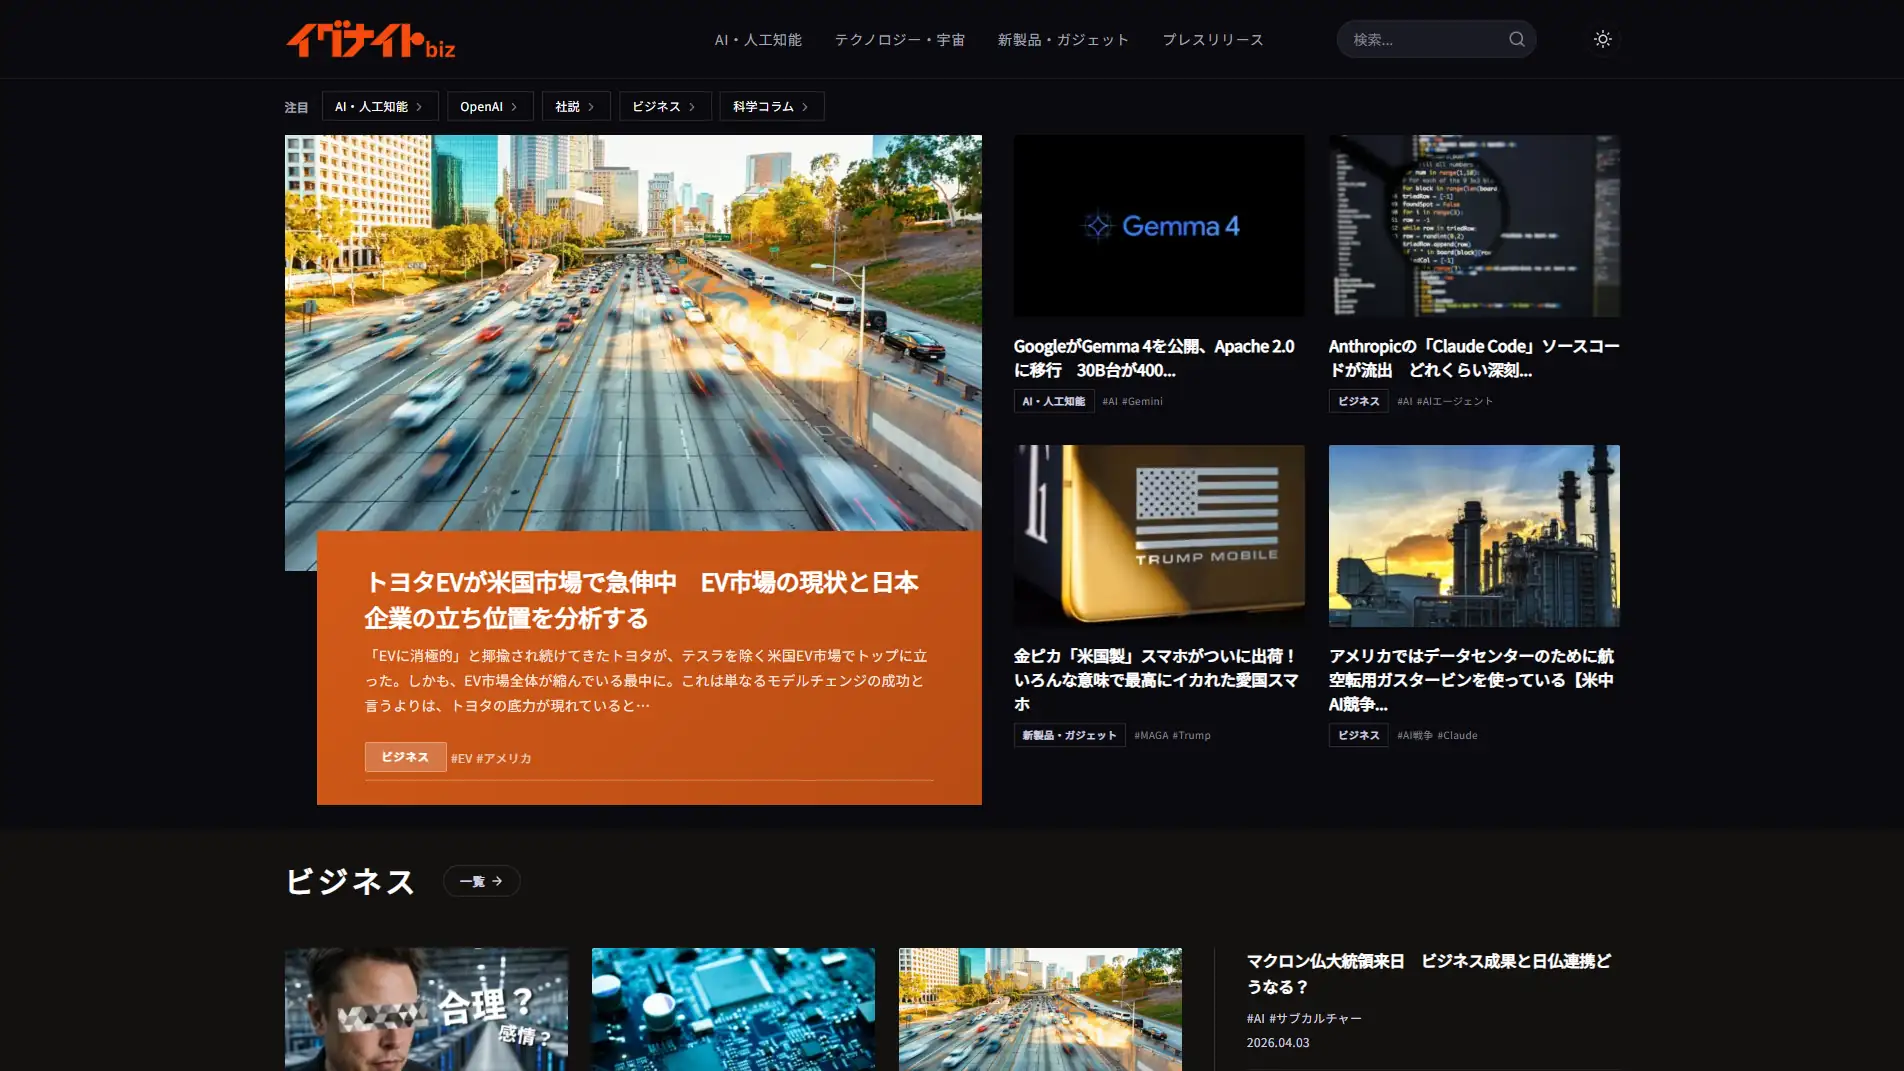The height and width of the screenshot is (1071, 1904).
Task: Open the highway traffic hero image
Action: click(x=633, y=333)
